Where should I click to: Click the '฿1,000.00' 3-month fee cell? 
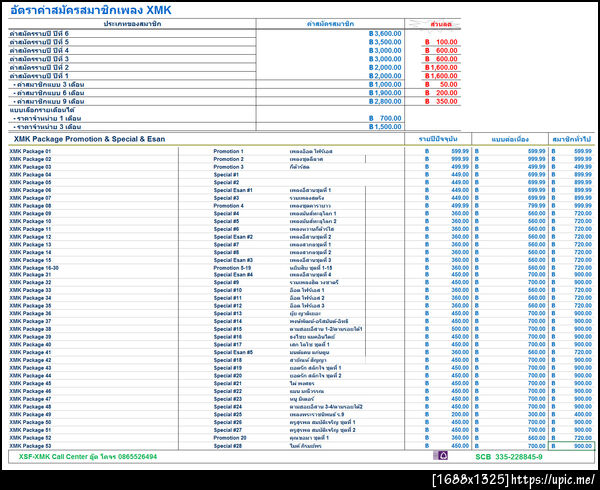pyautogui.click(x=385, y=85)
